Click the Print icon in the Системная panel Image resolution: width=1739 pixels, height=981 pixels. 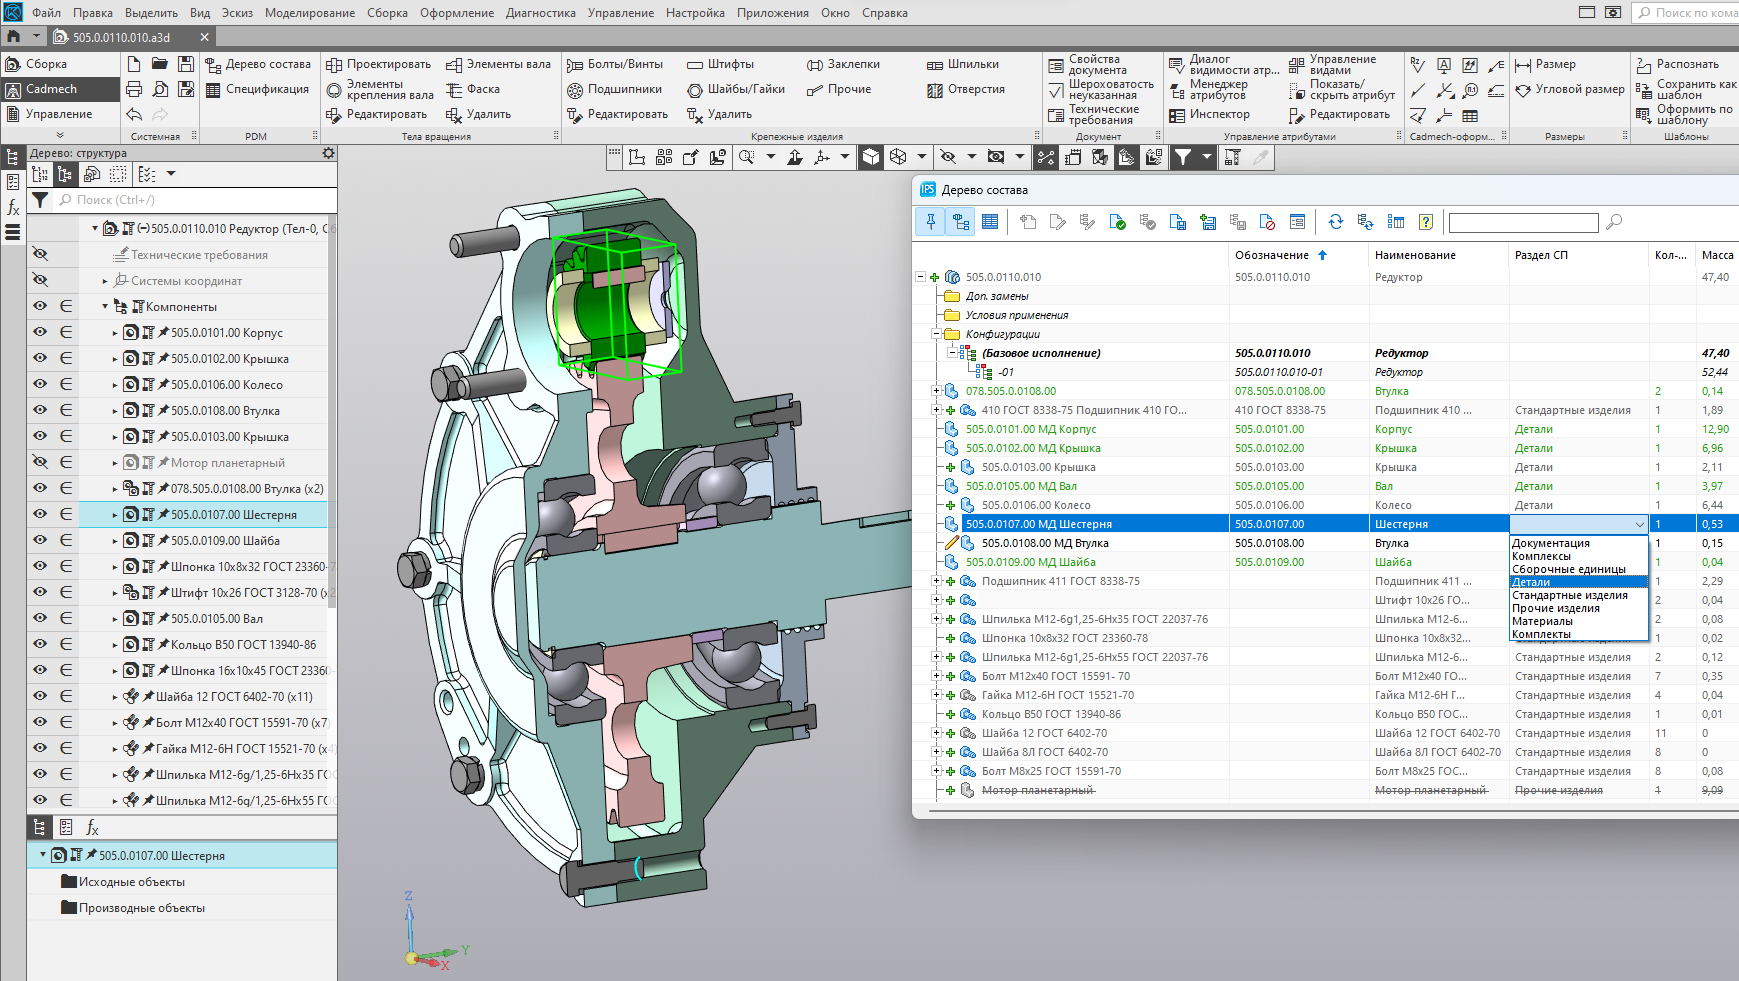click(x=134, y=89)
